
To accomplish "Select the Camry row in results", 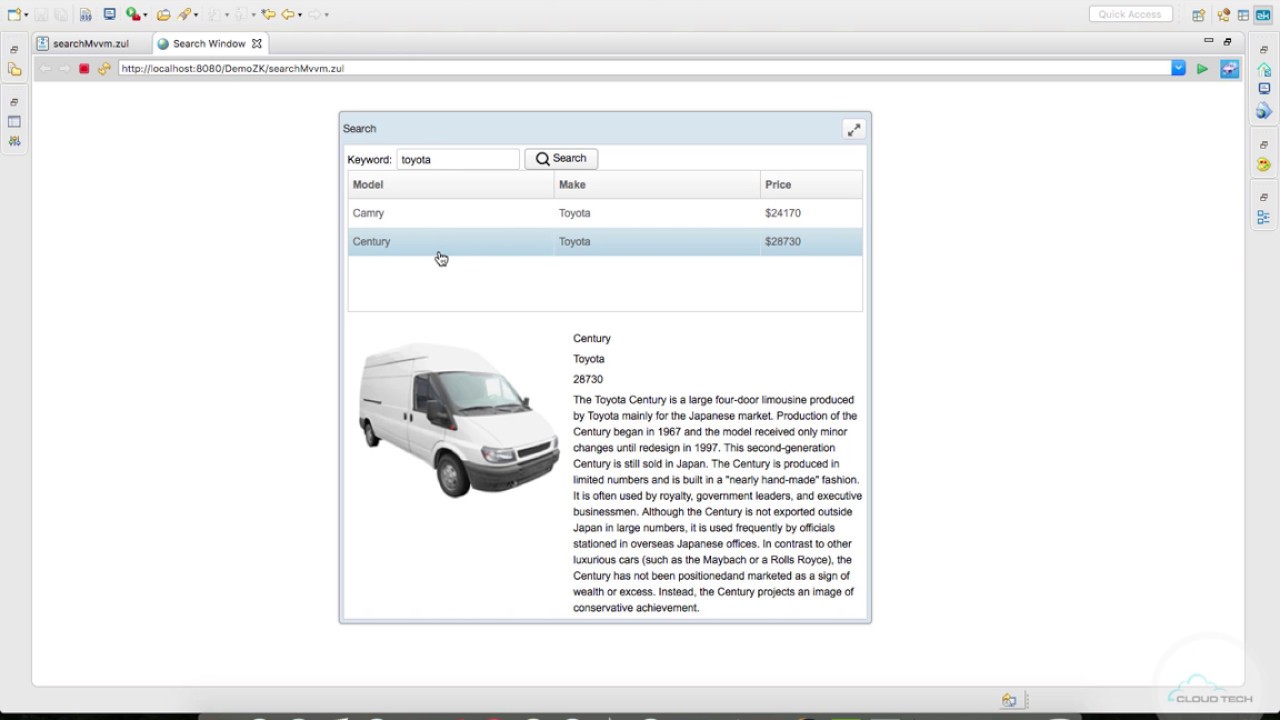I will (605, 213).
